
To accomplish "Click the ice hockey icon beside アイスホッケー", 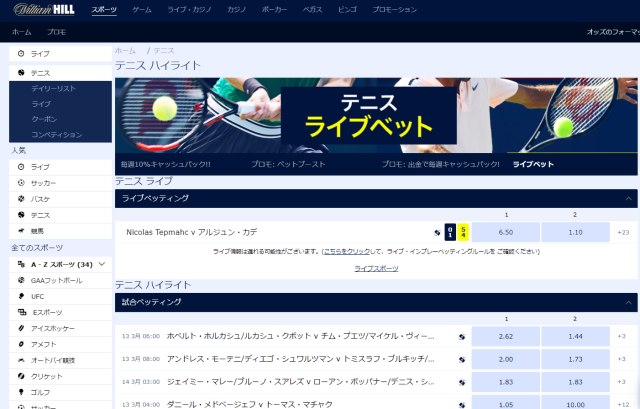I will point(22,328).
